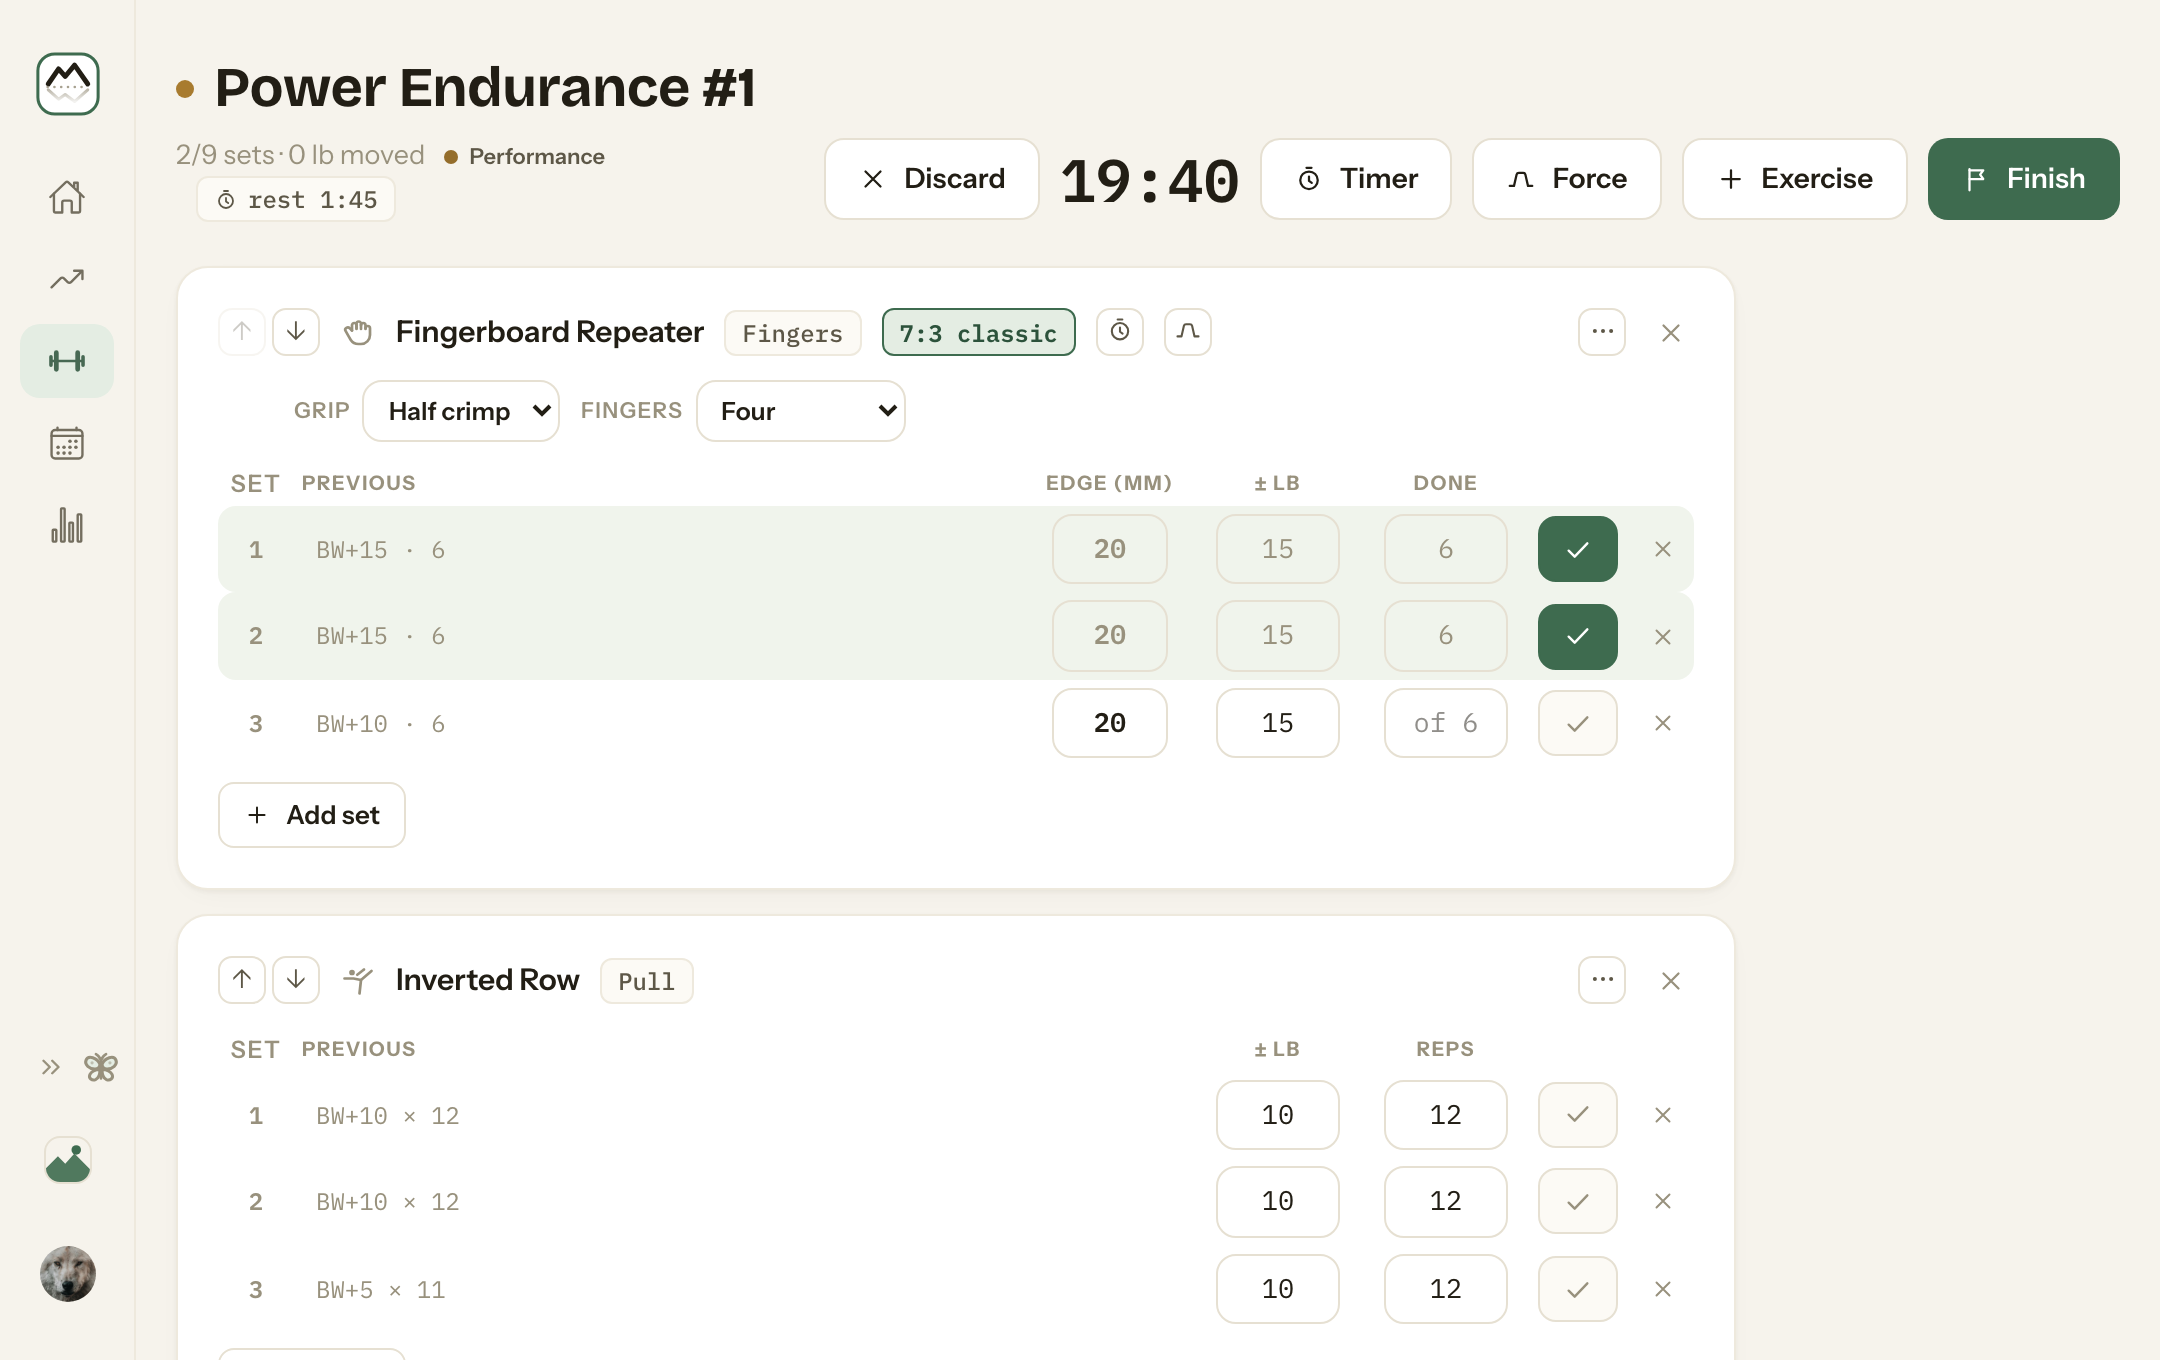
Task: Click the rest 1:45 timer chip
Action: 296,200
